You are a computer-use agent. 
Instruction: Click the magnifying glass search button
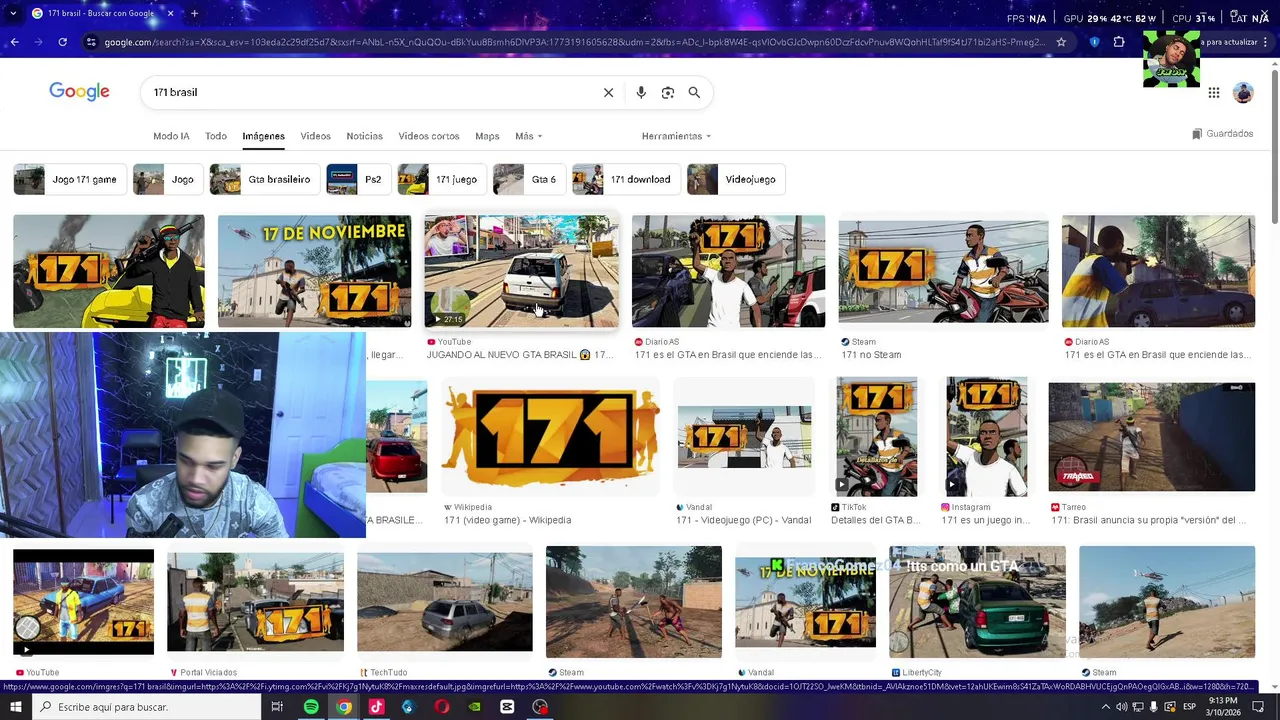click(694, 92)
